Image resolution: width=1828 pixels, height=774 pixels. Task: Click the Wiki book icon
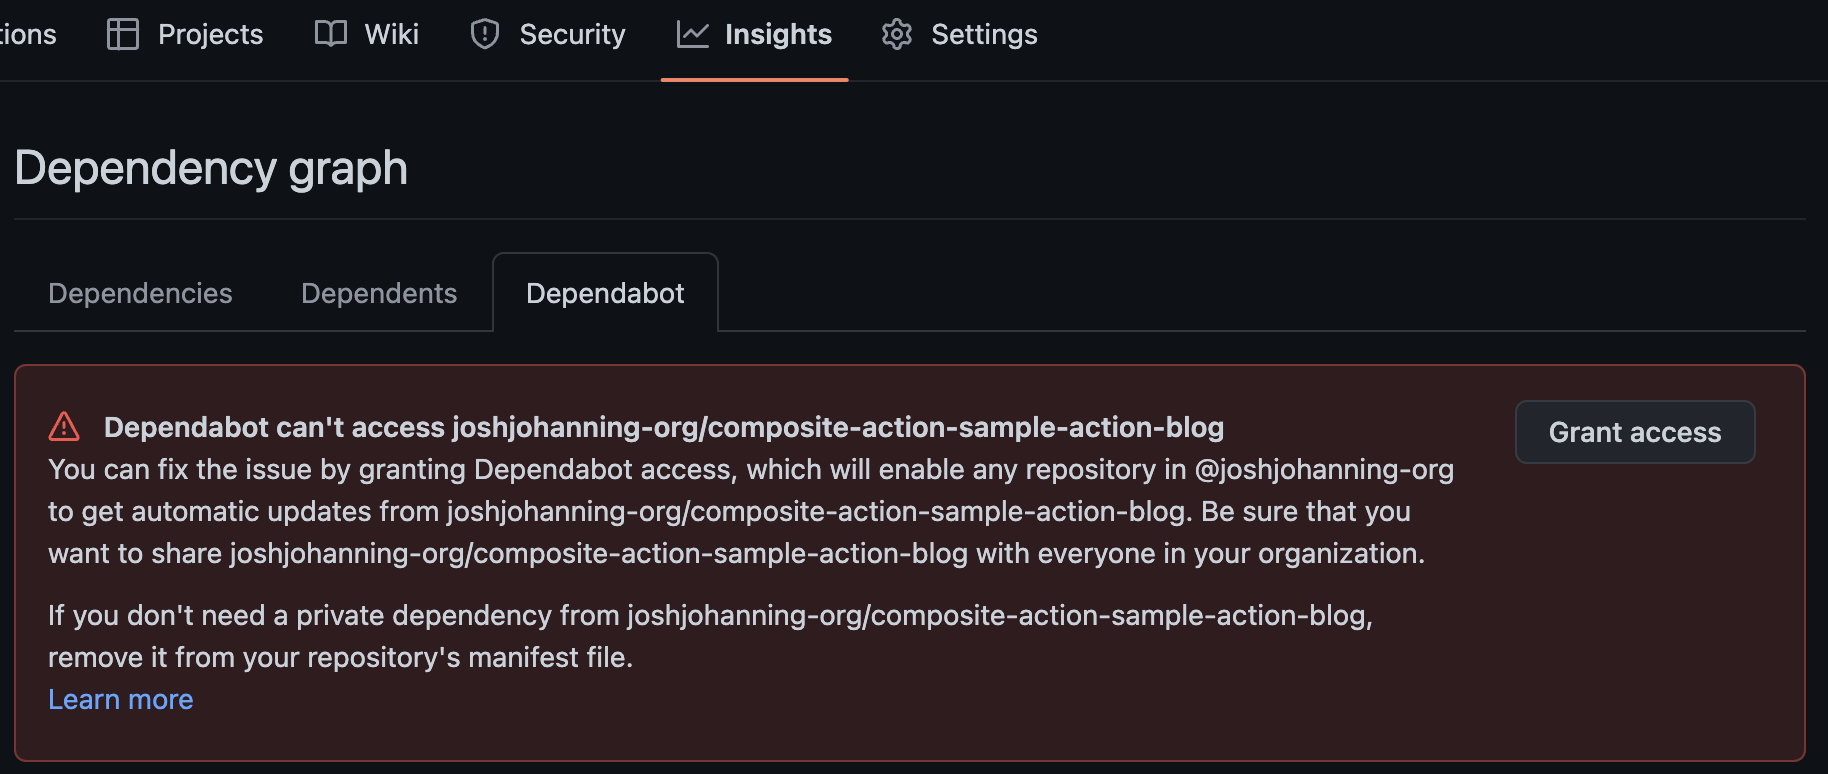tap(330, 34)
